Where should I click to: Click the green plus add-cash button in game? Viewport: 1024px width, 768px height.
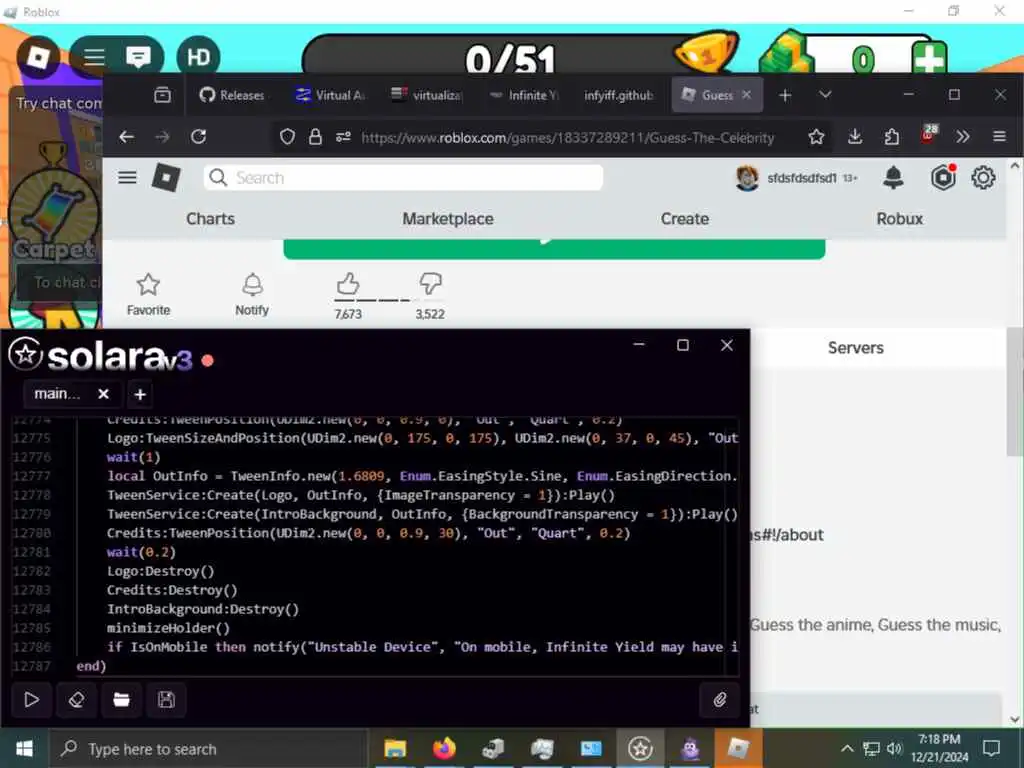pos(929,57)
